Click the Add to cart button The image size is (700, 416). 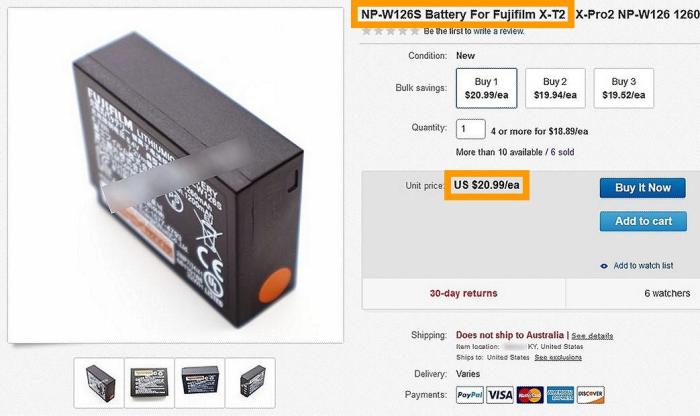pyautogui.click(x=643, y=221)
